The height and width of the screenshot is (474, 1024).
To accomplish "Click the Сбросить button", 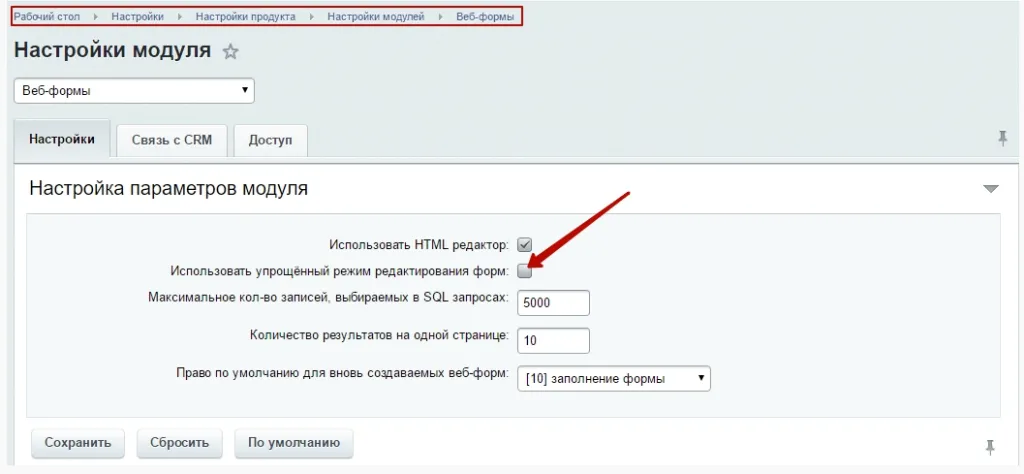I will (x=179, y=442).
